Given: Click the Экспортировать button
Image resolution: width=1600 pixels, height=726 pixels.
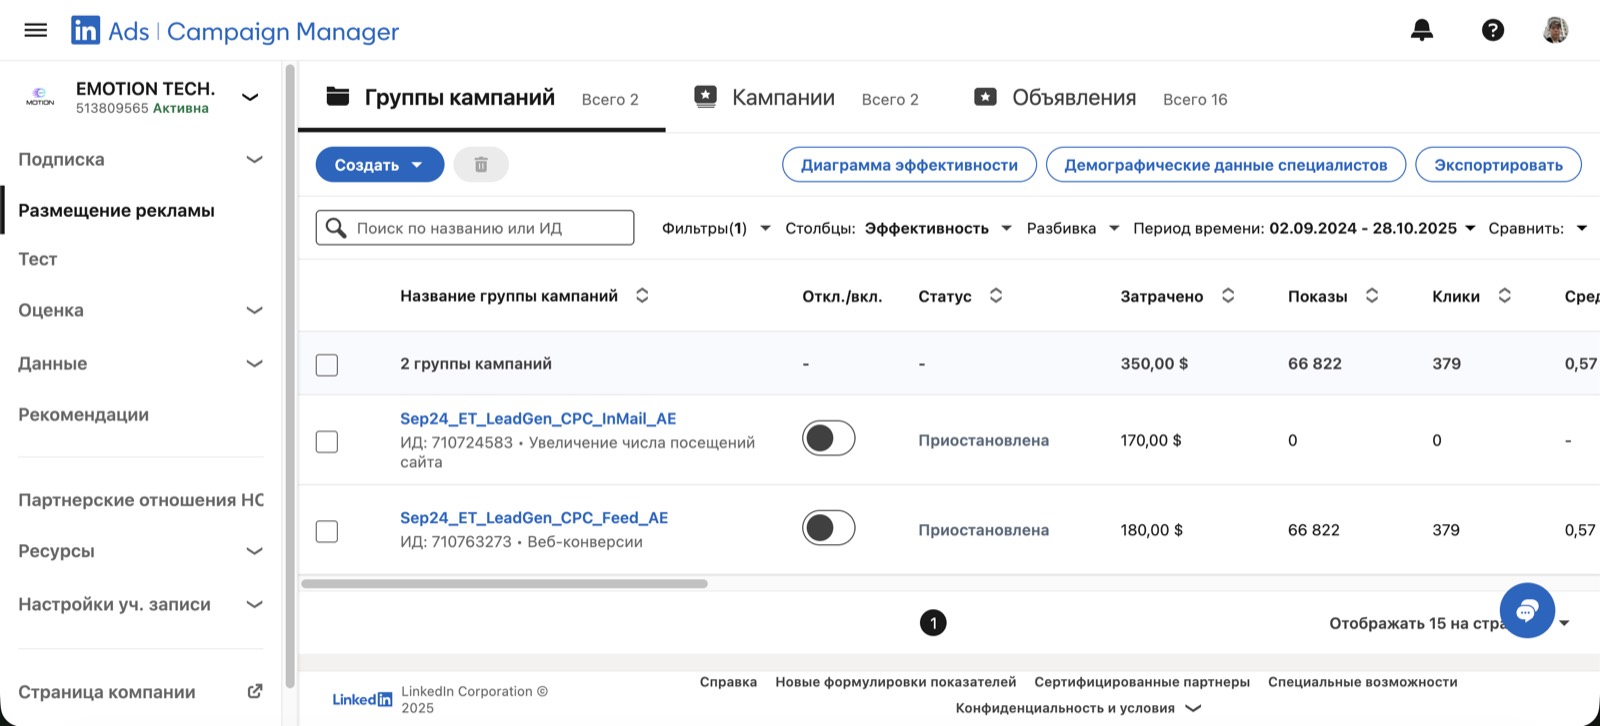Looking at the screenshot, I should (x=1498, y=165).
